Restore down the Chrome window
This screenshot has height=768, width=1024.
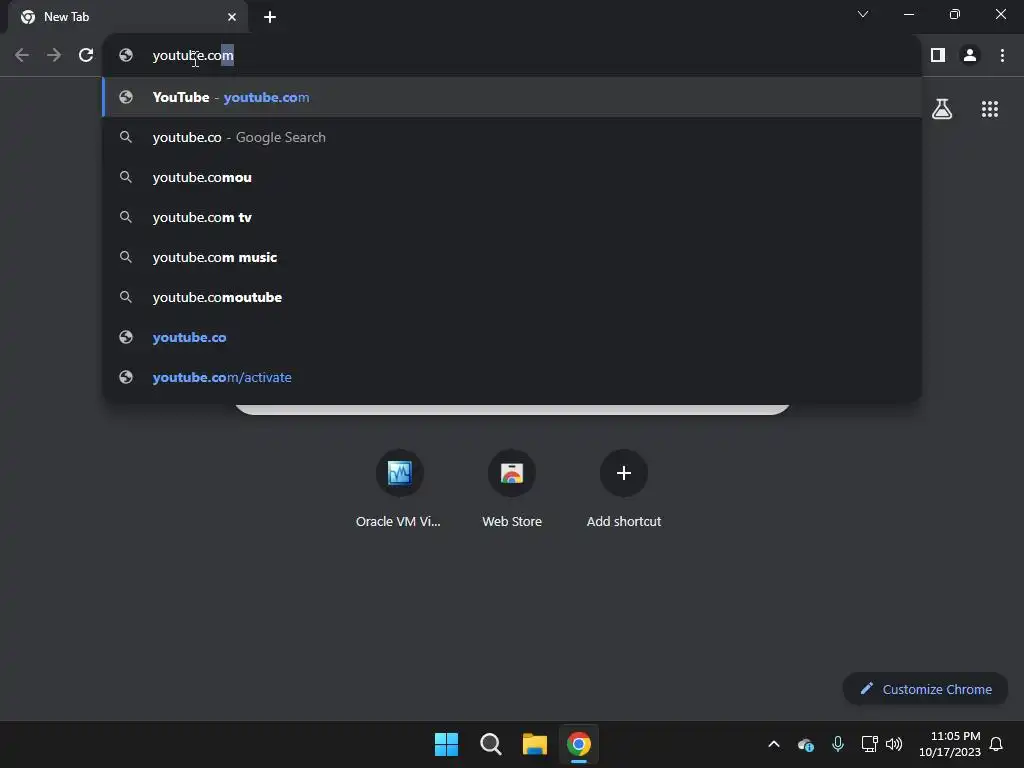(x=955, y=14)
